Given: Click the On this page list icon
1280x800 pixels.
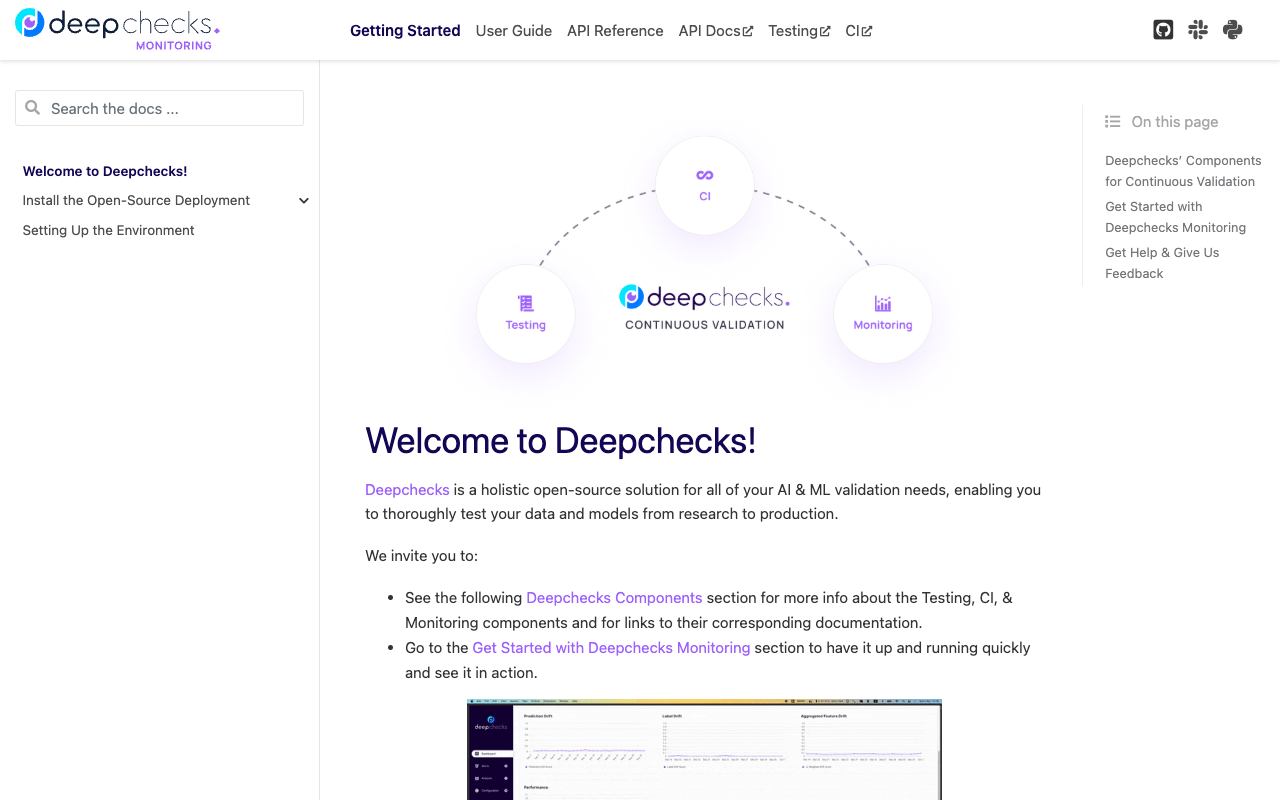Looking at the screenshot, I should coord(1112,122).
